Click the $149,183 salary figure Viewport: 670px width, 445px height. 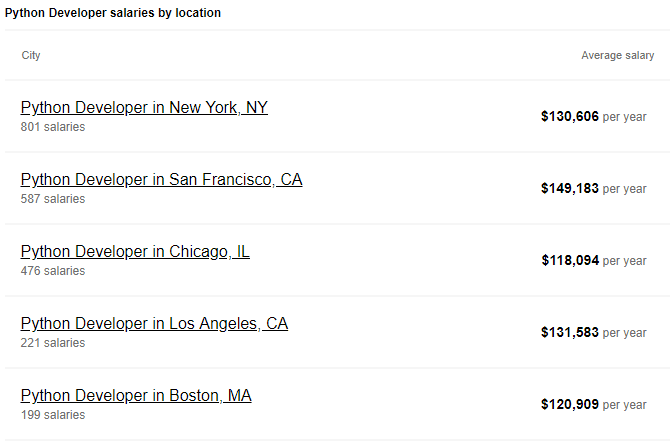570,189
